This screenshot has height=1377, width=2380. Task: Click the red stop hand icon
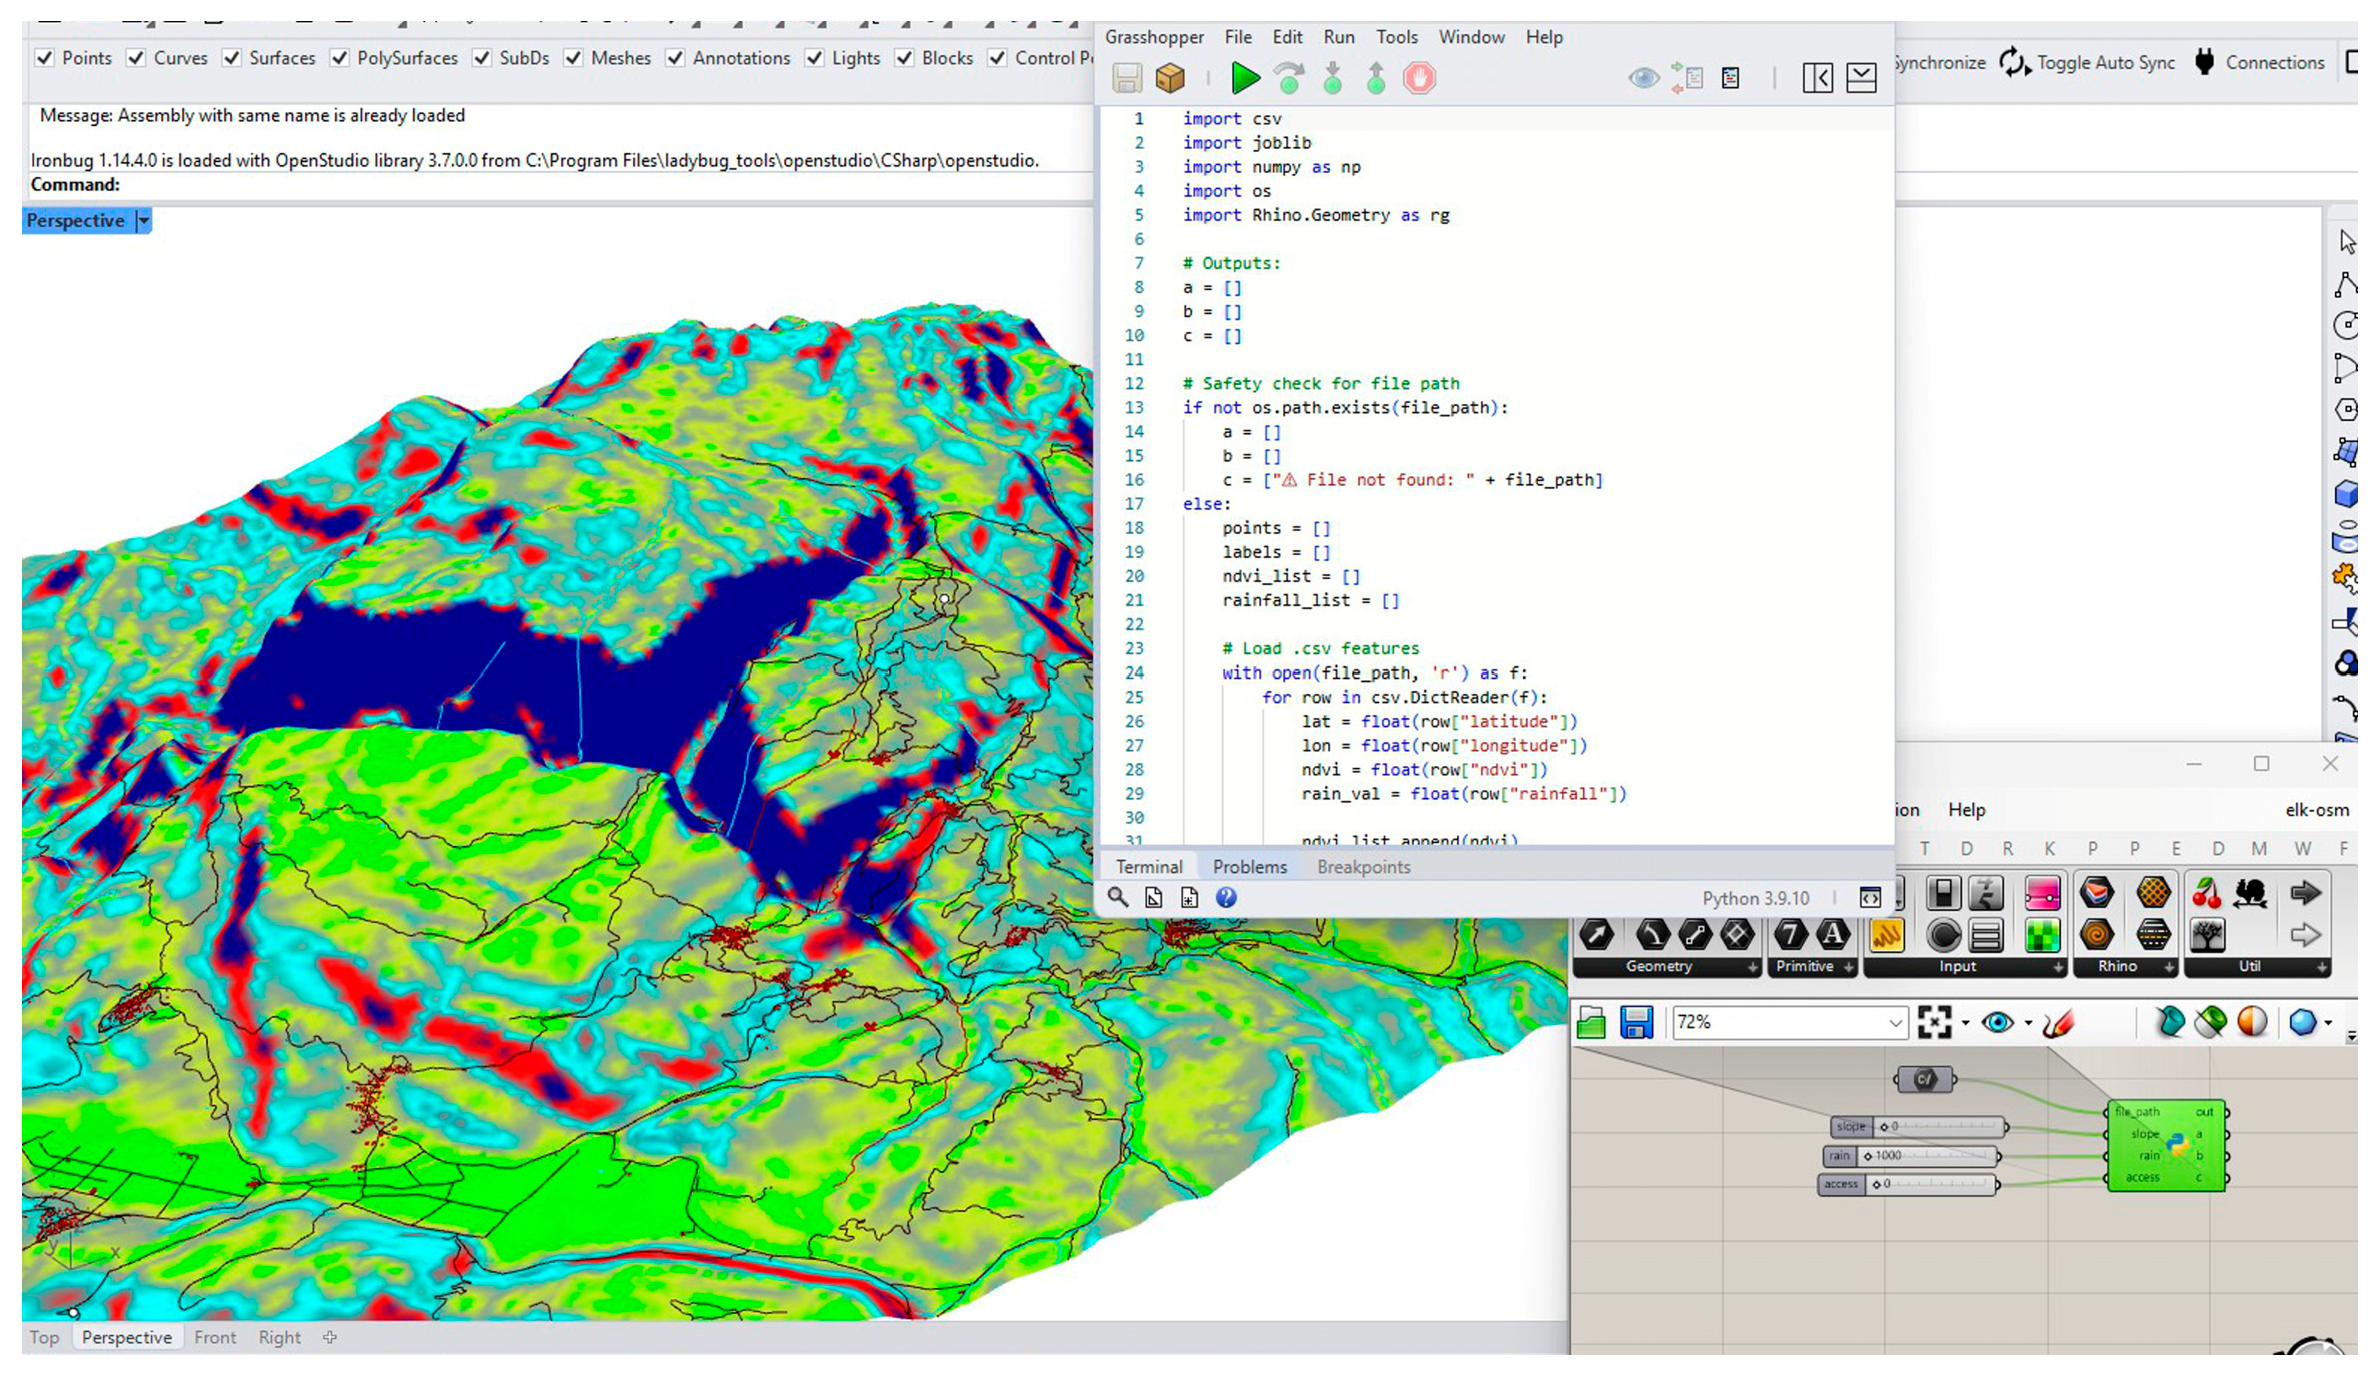tap(1418, 78)
